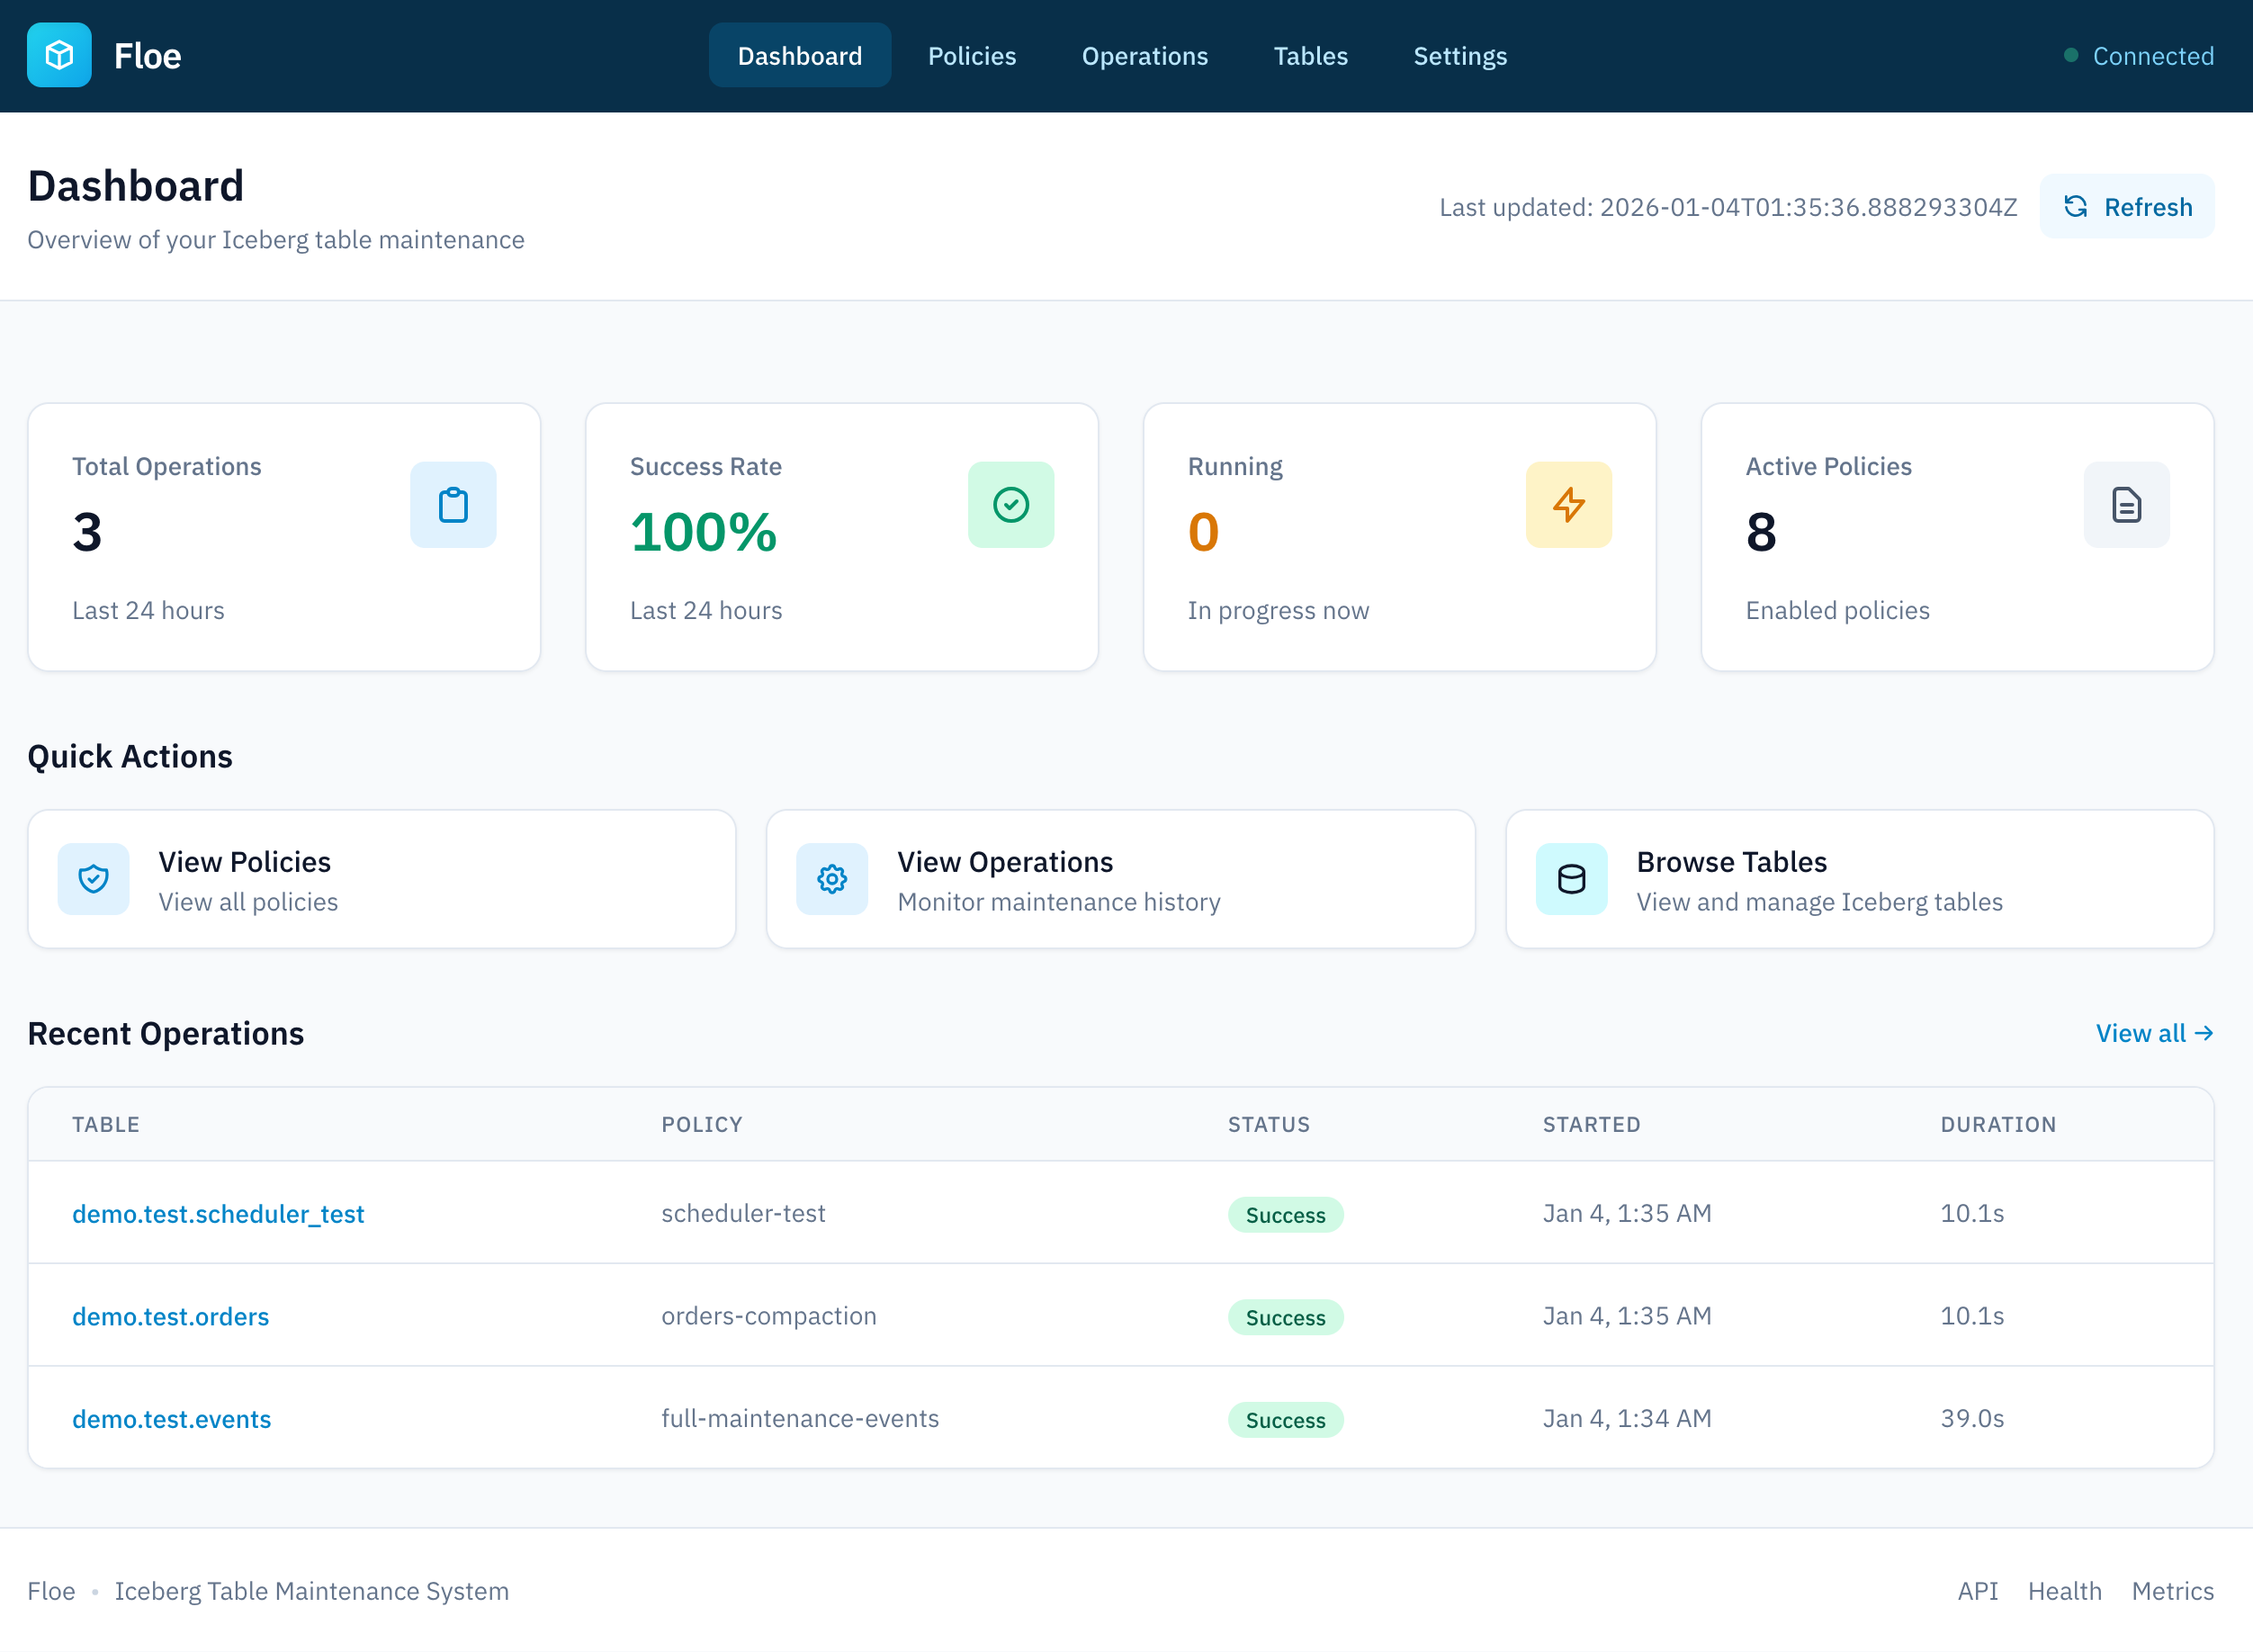Click the refresh arrows icon inside Refresh button
Image resolution: width=2253 pixels, height=1652 pixels.
point(2077,207)
